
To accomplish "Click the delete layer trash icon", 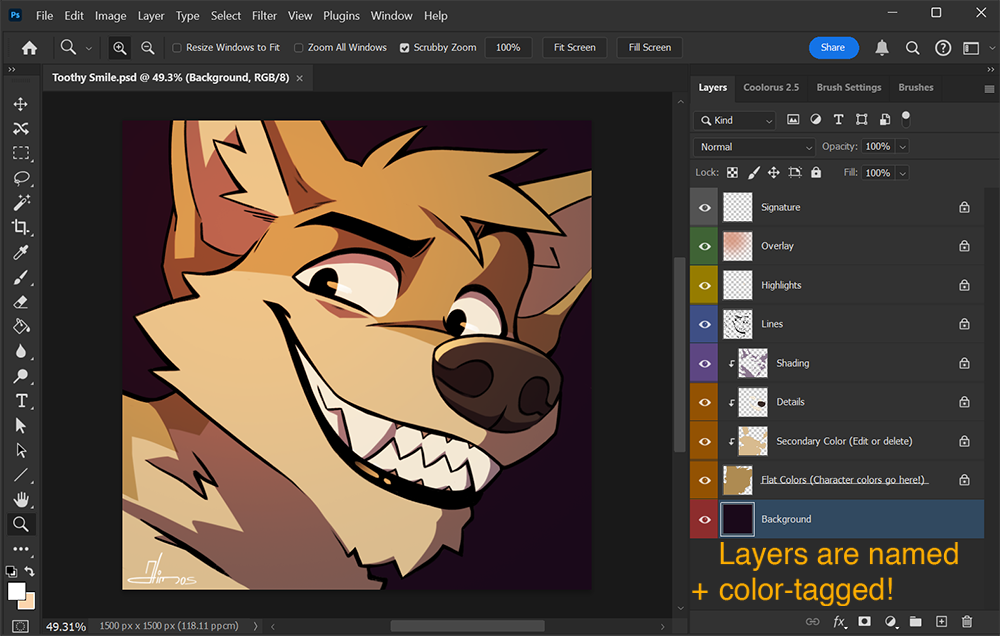I will click(966, 622).
